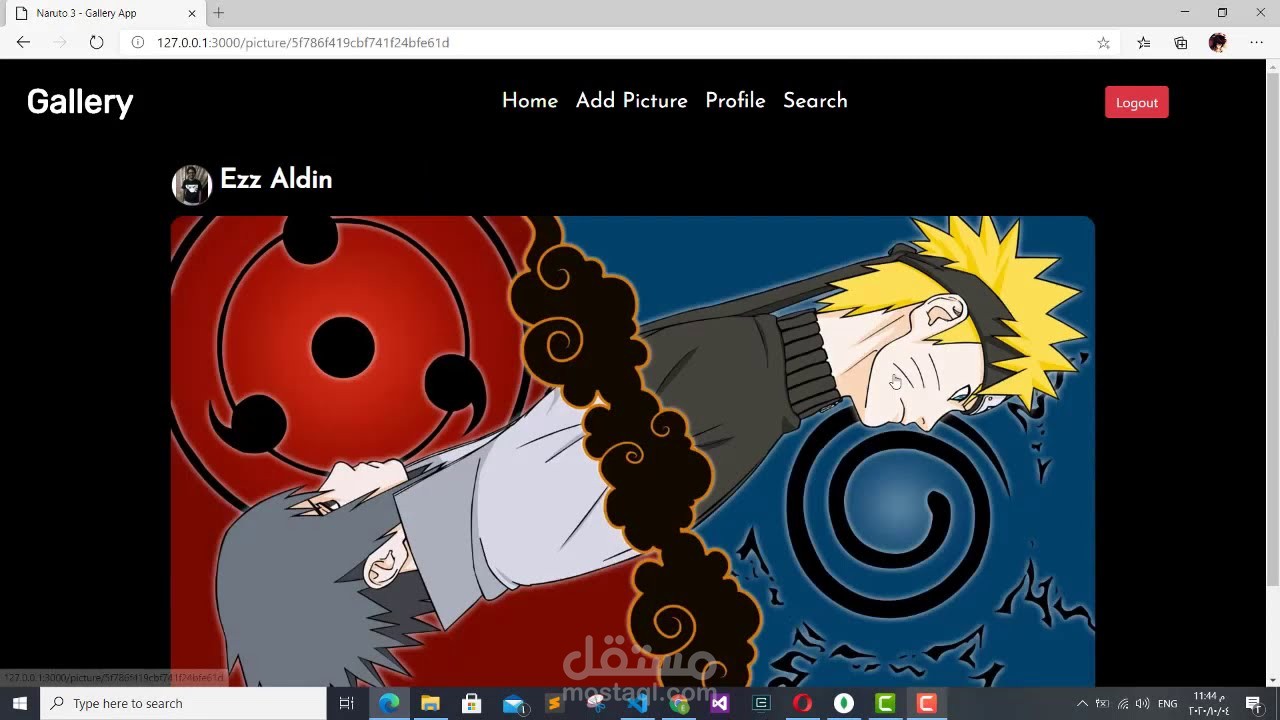Open the Add Picture page

pyautogui.click(x=632, y=101)
